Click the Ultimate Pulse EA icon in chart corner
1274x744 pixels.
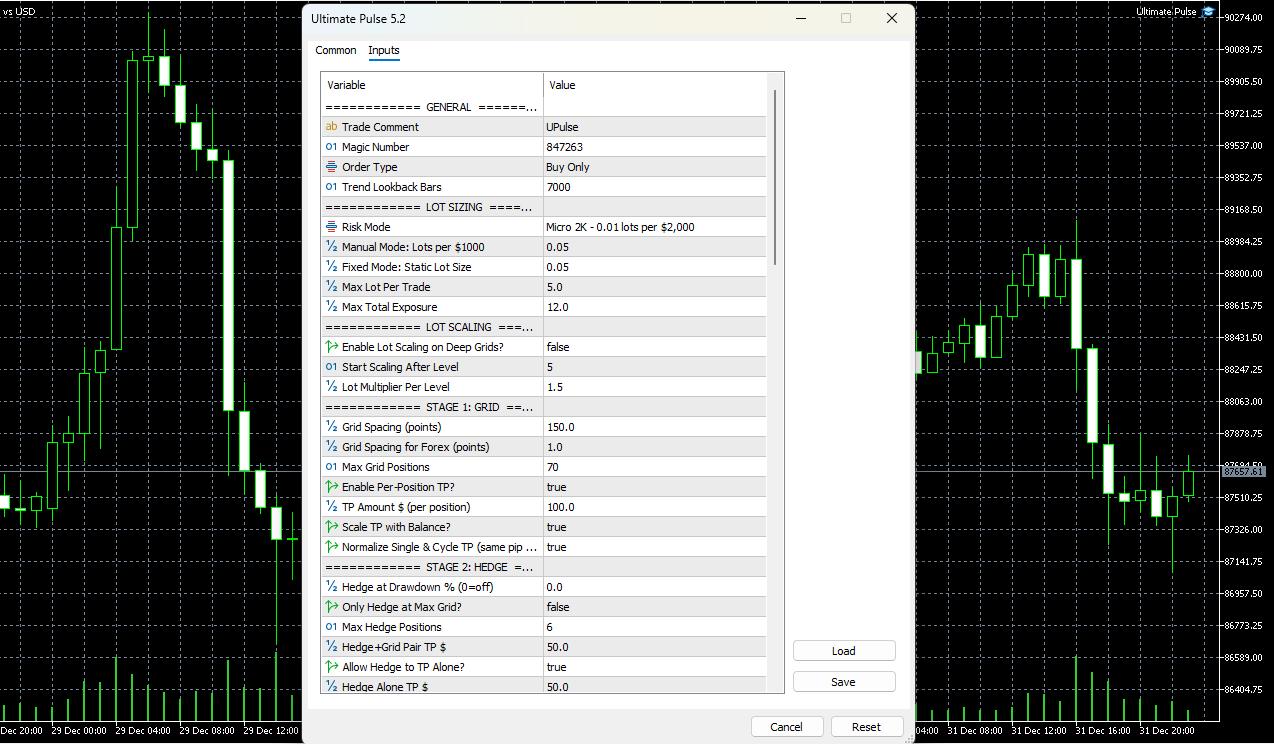click(x=1207, y=11)
